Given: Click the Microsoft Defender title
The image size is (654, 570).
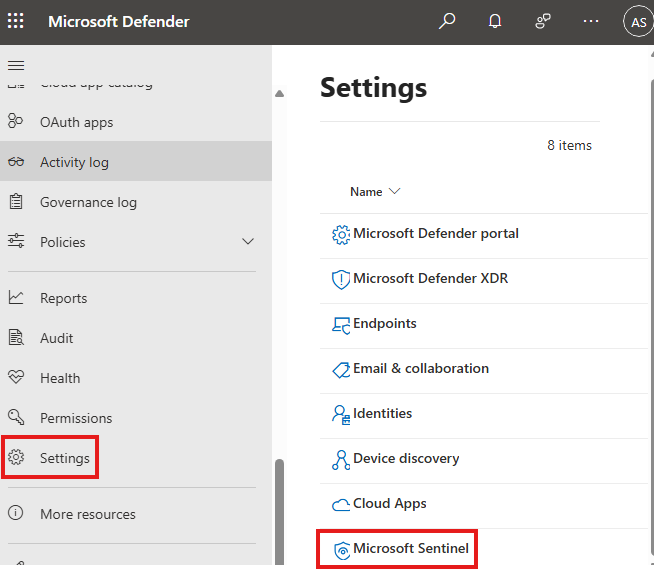Looking at the screenshot, I should pyautogui.click(x=118, y=22).
